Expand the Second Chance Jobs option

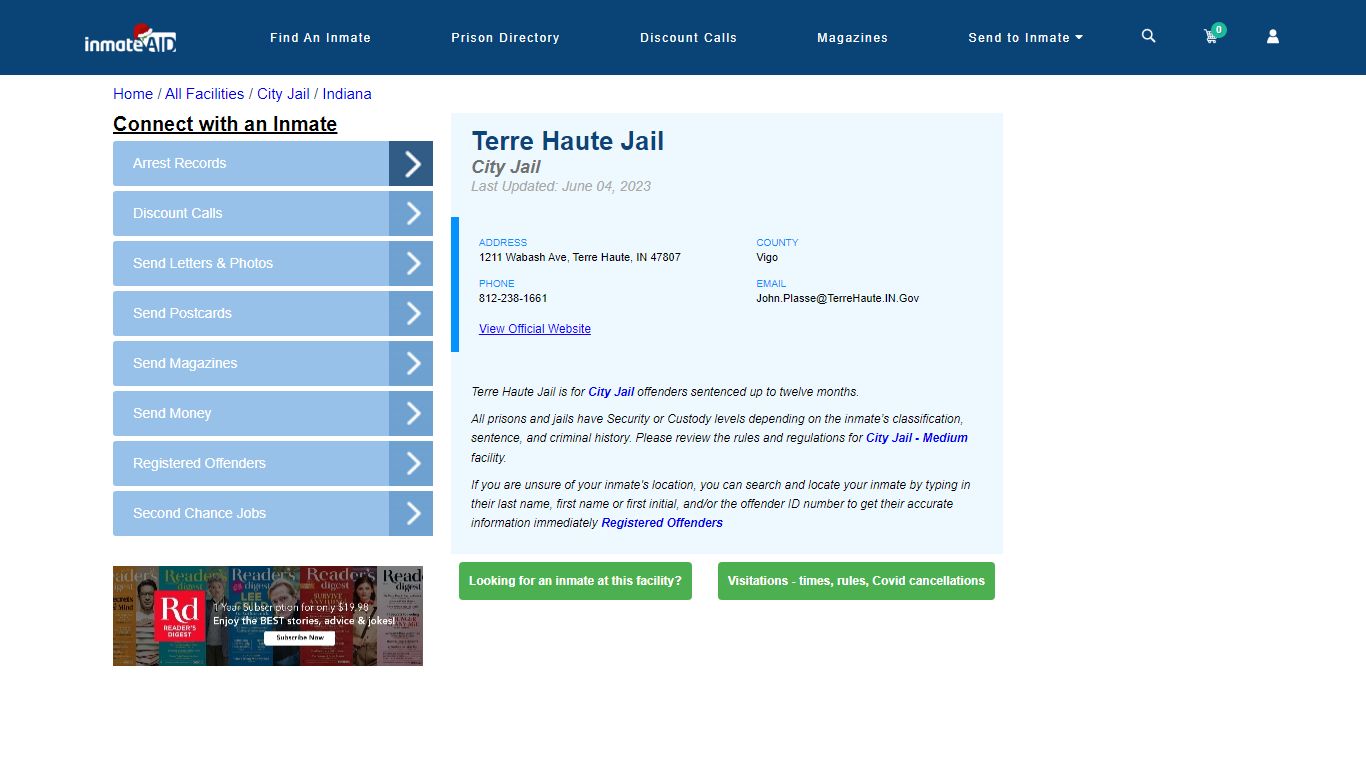point(410,513)
